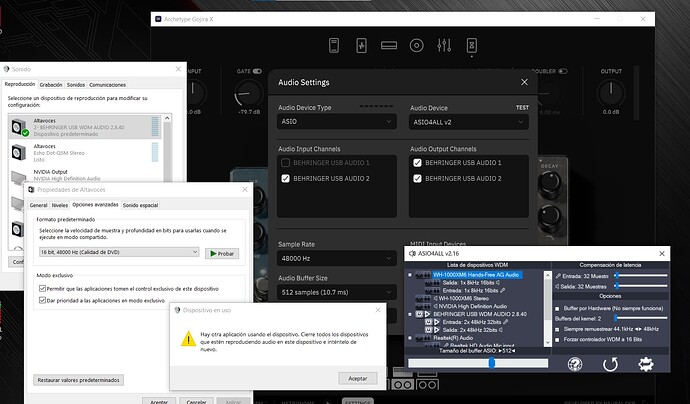Select the BEHRINGER Altavoces speaker icon

click(18, 127)
